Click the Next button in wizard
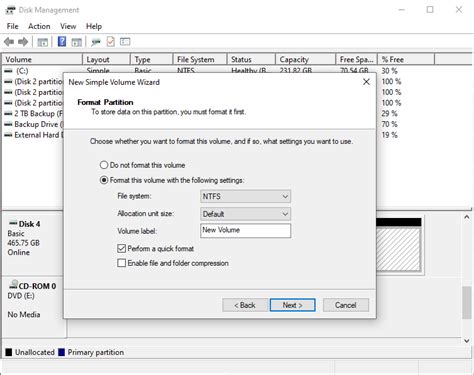Image resolution: width=474 pixels, height=375 pixels. pos(292,305)
